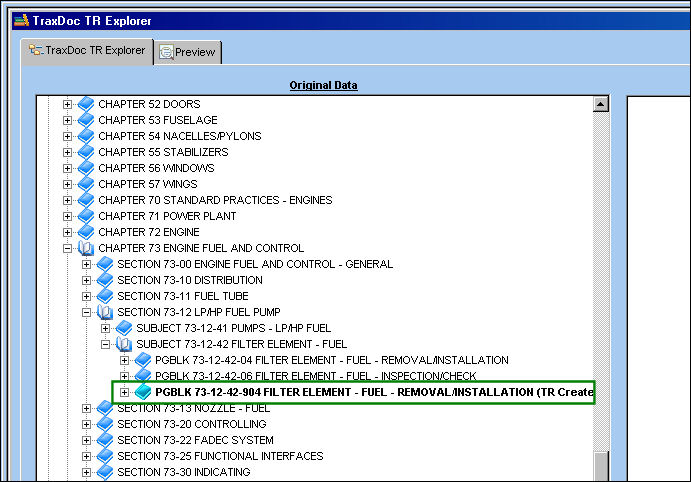Click the SECTION 73-13 NOZZLE - FUEL book icon
The height and width of the screenshot is (482, 691).
105,408
